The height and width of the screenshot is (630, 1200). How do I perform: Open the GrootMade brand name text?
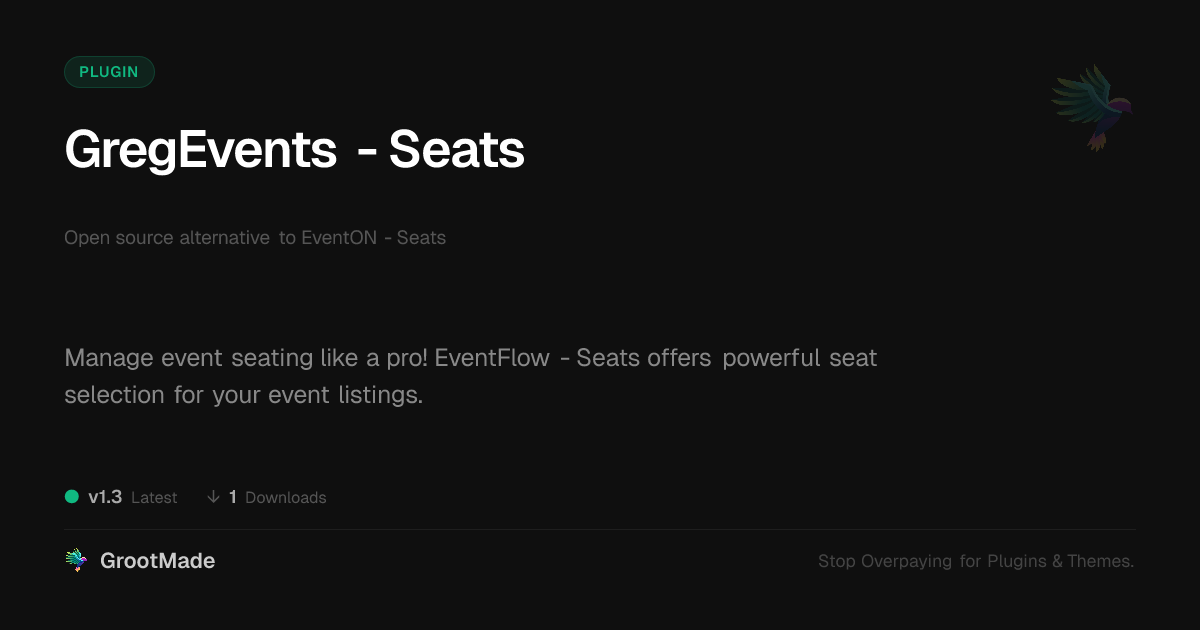[157, 561]
